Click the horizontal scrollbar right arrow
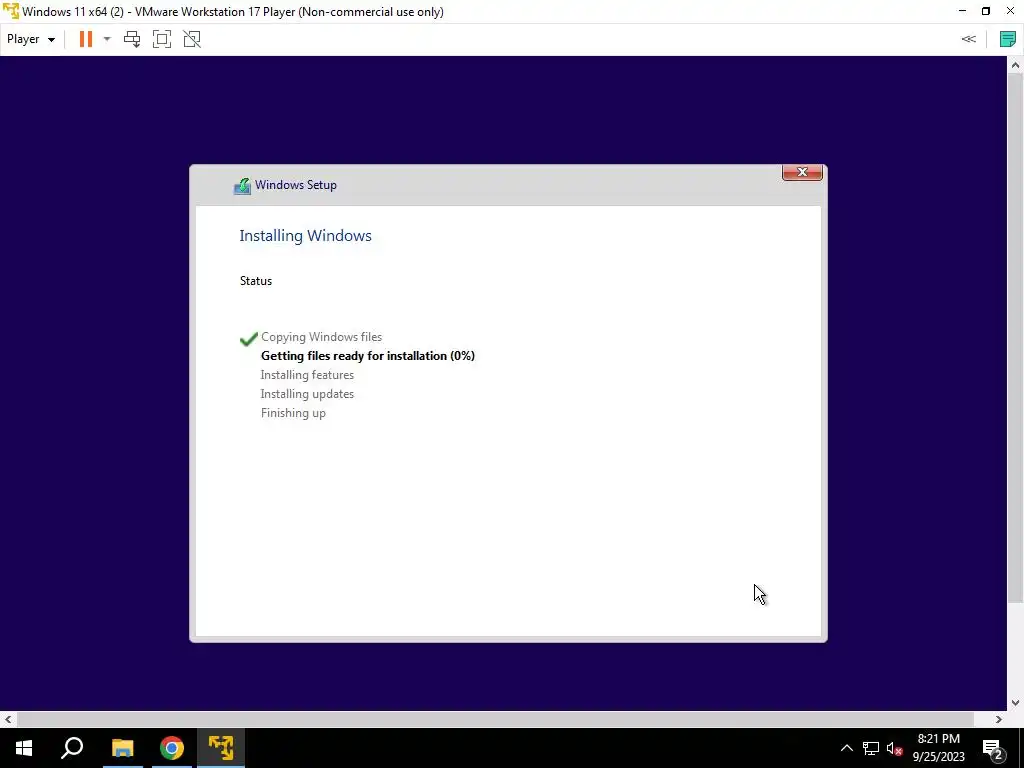The image size is (1024, 768). pyautogui.click(x=999, y=719)
